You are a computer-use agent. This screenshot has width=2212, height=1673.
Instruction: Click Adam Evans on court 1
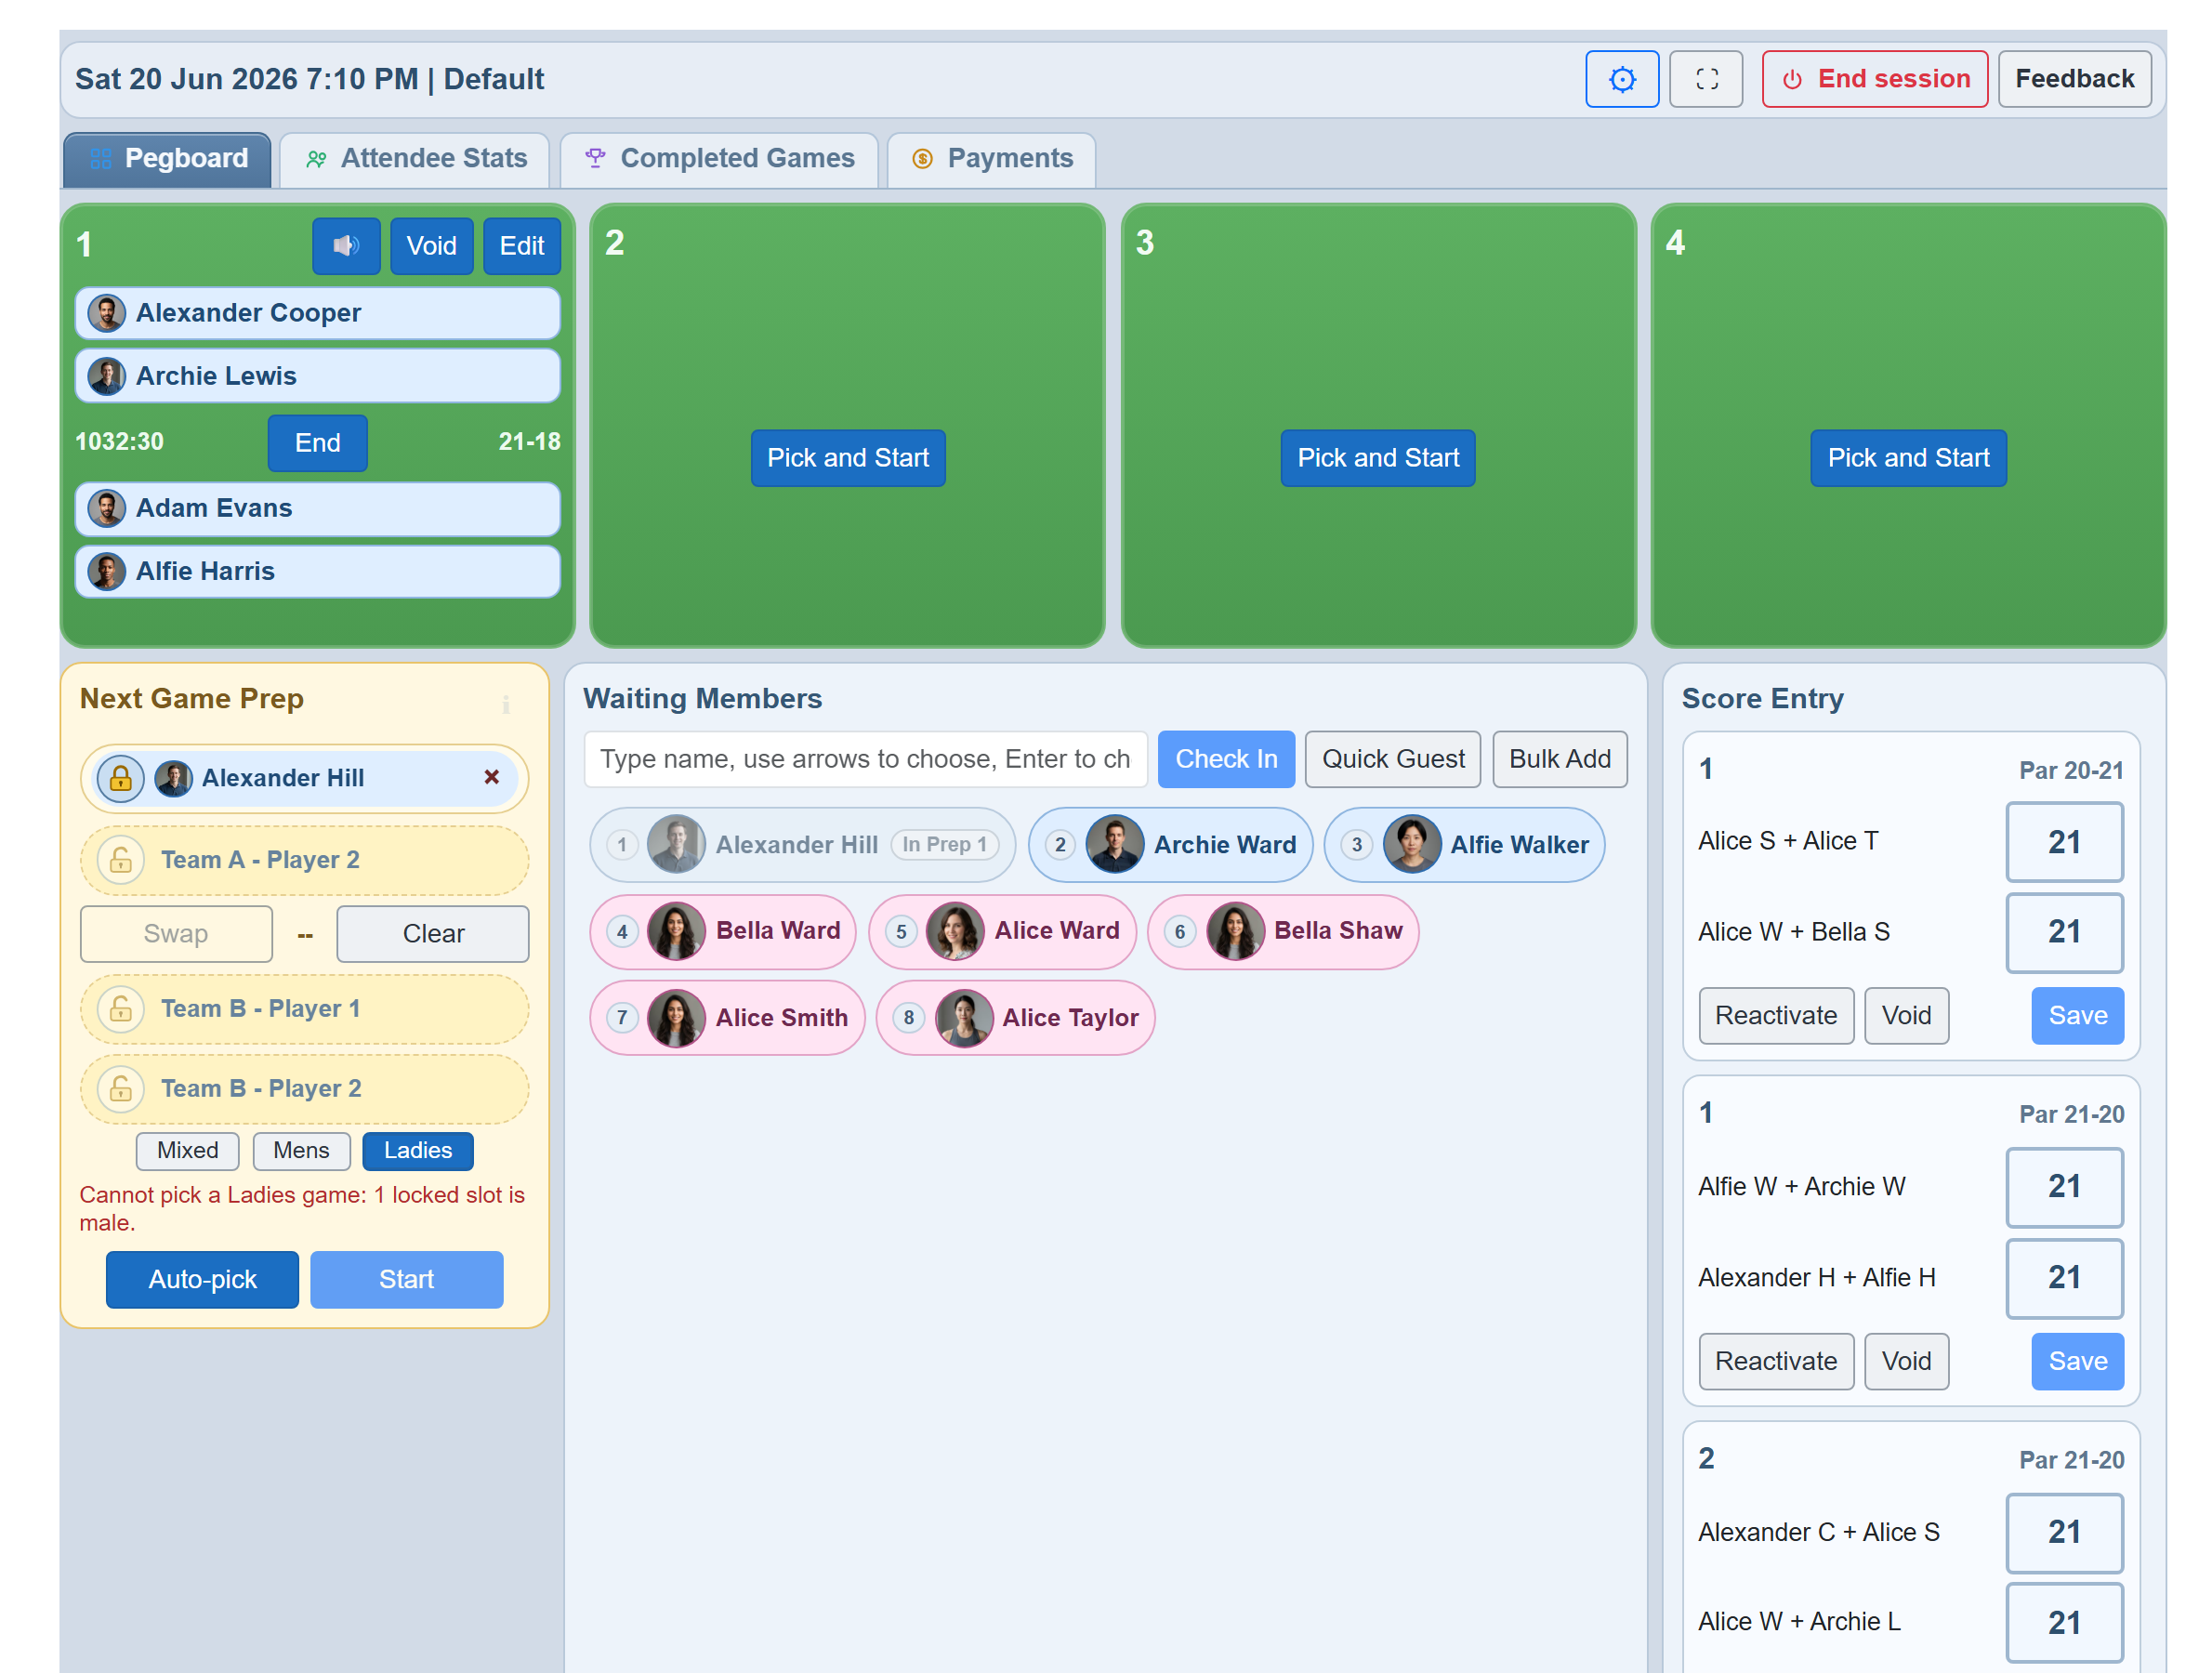coord(317,509)
